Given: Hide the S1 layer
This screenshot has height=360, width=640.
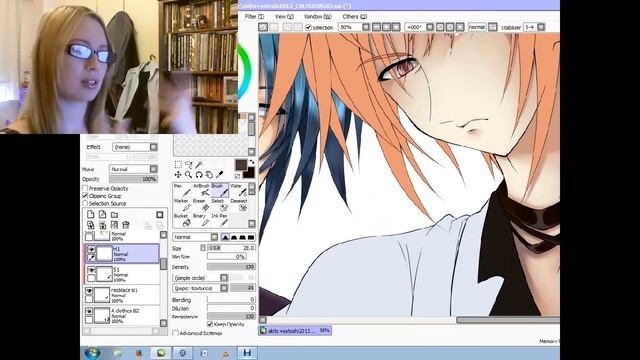Looking at the screenshot, I should [91, 270].
